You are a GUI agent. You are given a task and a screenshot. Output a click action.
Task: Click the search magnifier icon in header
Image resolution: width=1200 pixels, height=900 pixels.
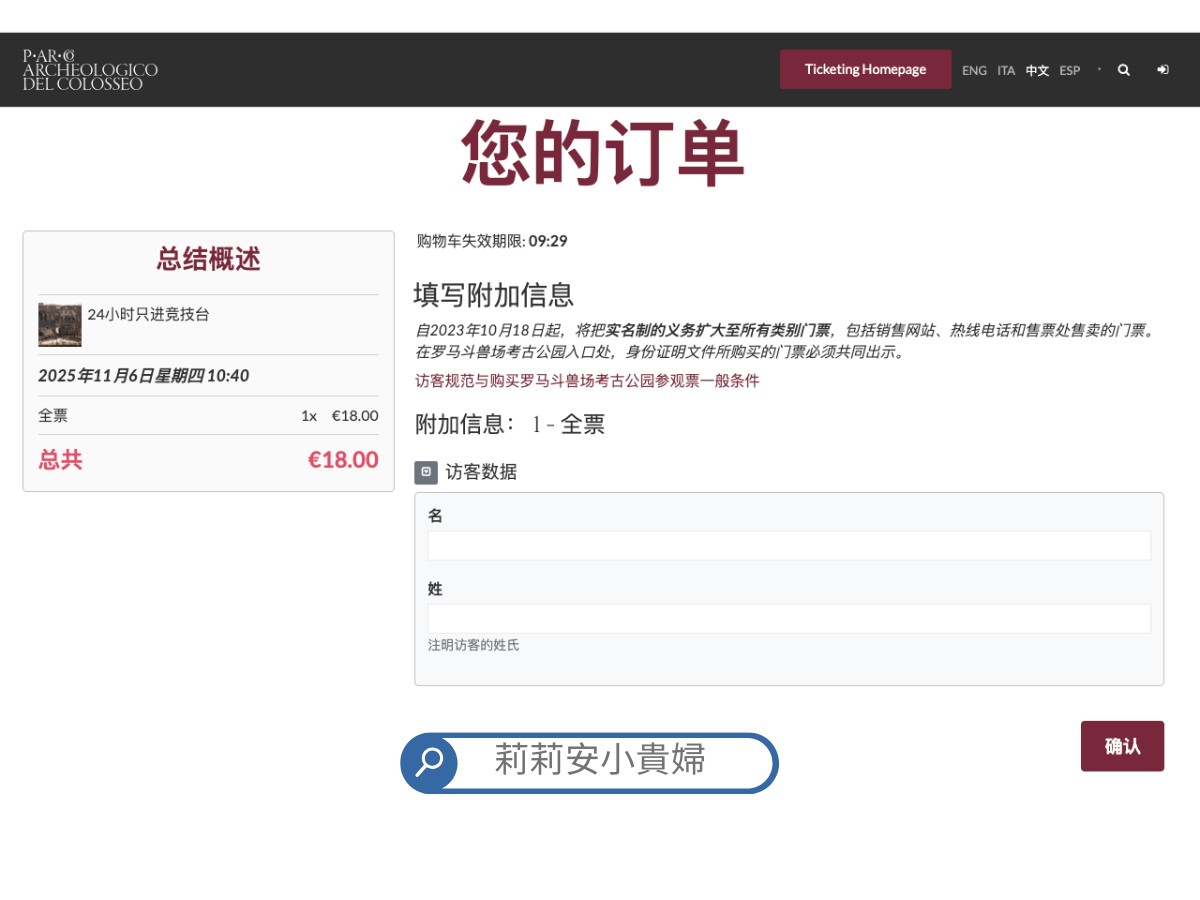coord(1124,70)
